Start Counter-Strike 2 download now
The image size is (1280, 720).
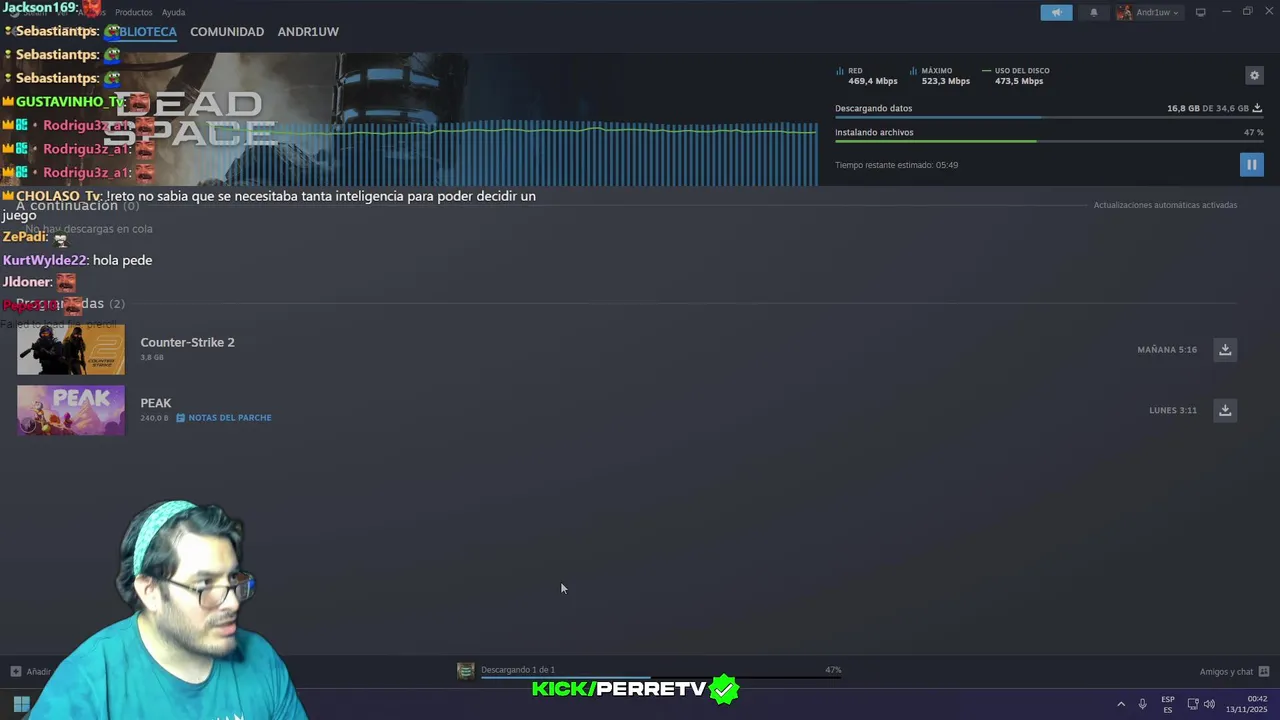(x=1225, y=349)
